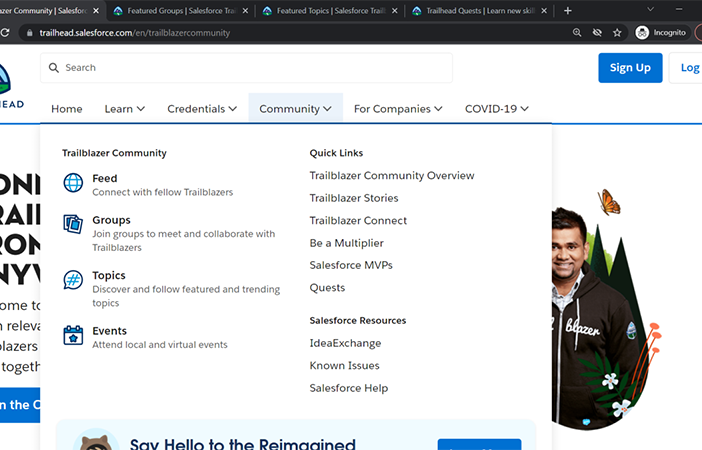Open a new browser tab

pyautogui.click(x=568, y=11)
